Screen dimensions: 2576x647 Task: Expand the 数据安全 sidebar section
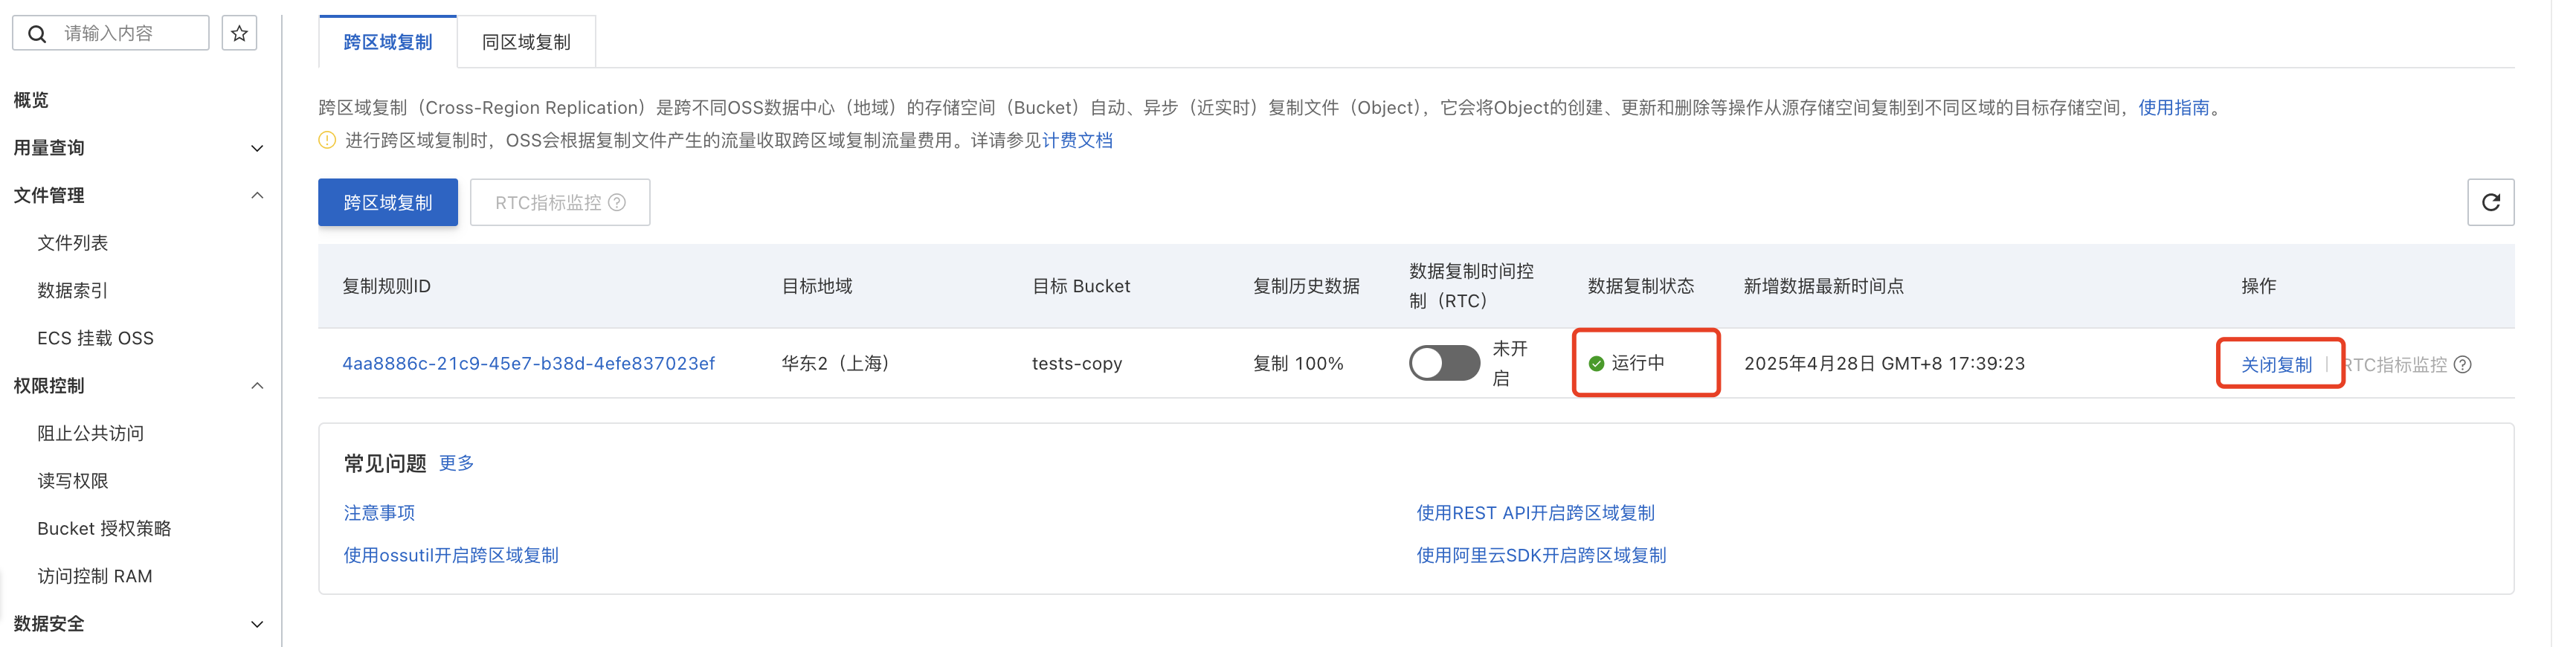point(257,623)
